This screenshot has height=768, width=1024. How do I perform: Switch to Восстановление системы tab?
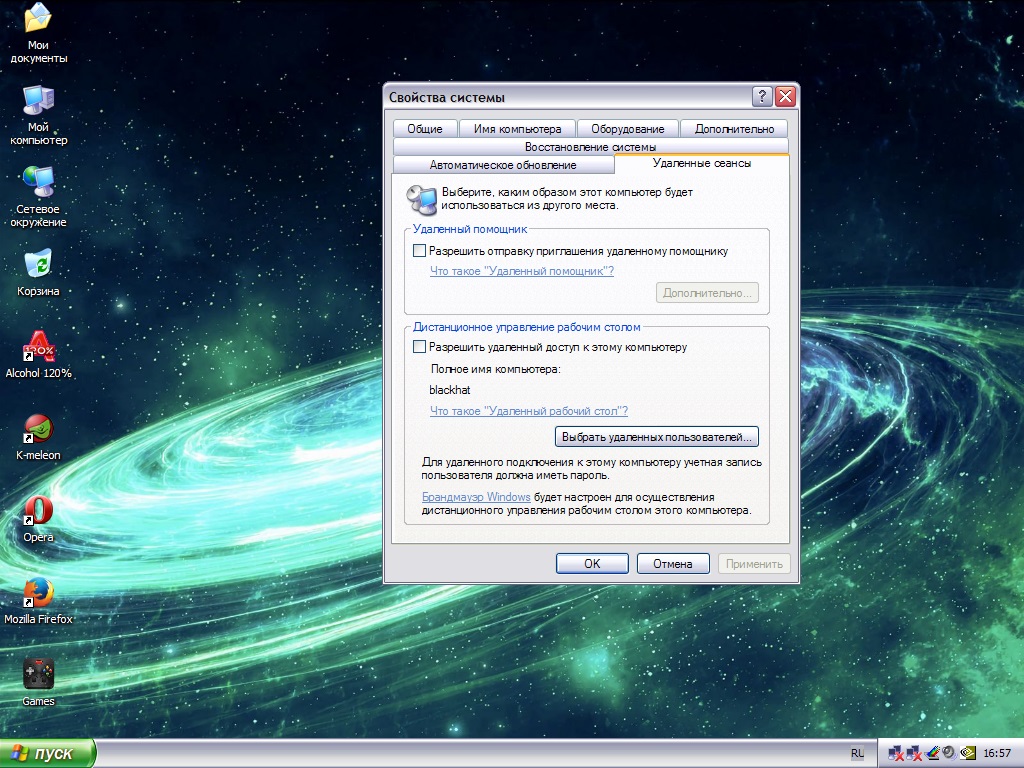(590, 147)
